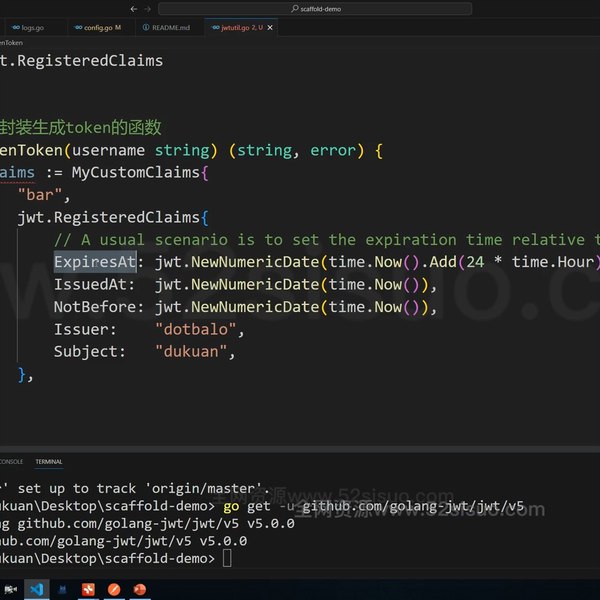Image resolution: width=600 pixels, height=600 pixels.
Task: Open the Debug Console panel tab
Action: [10, 462]
